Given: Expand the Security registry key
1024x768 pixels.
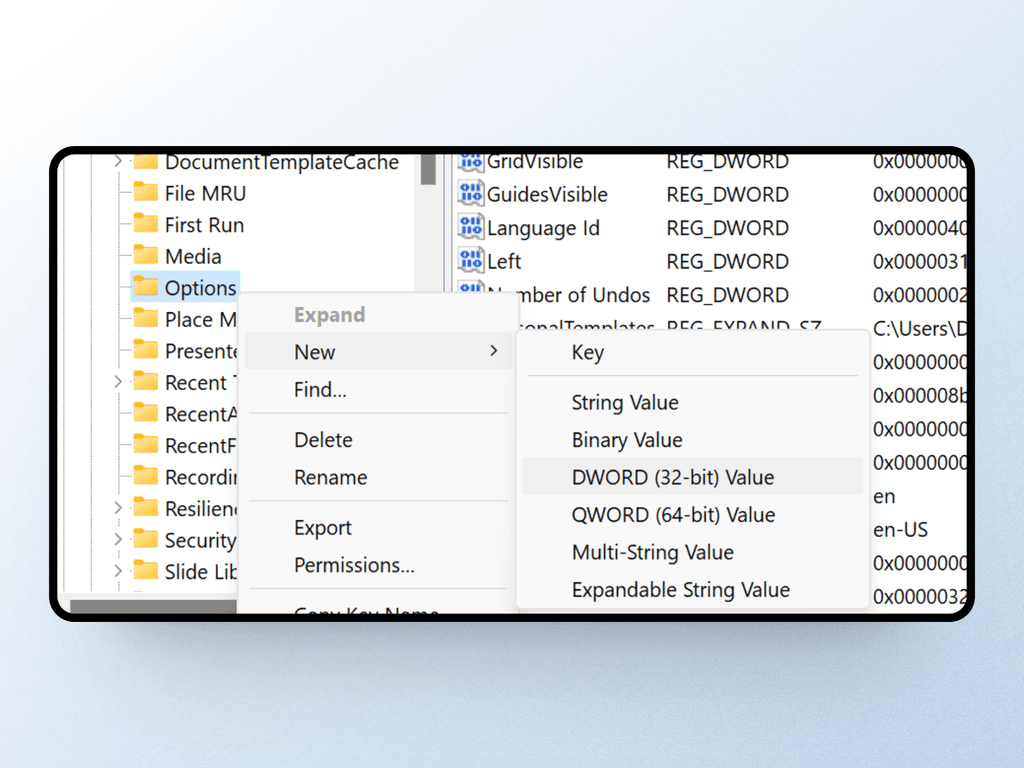Looking at the screenshot, I should [116, 540].
